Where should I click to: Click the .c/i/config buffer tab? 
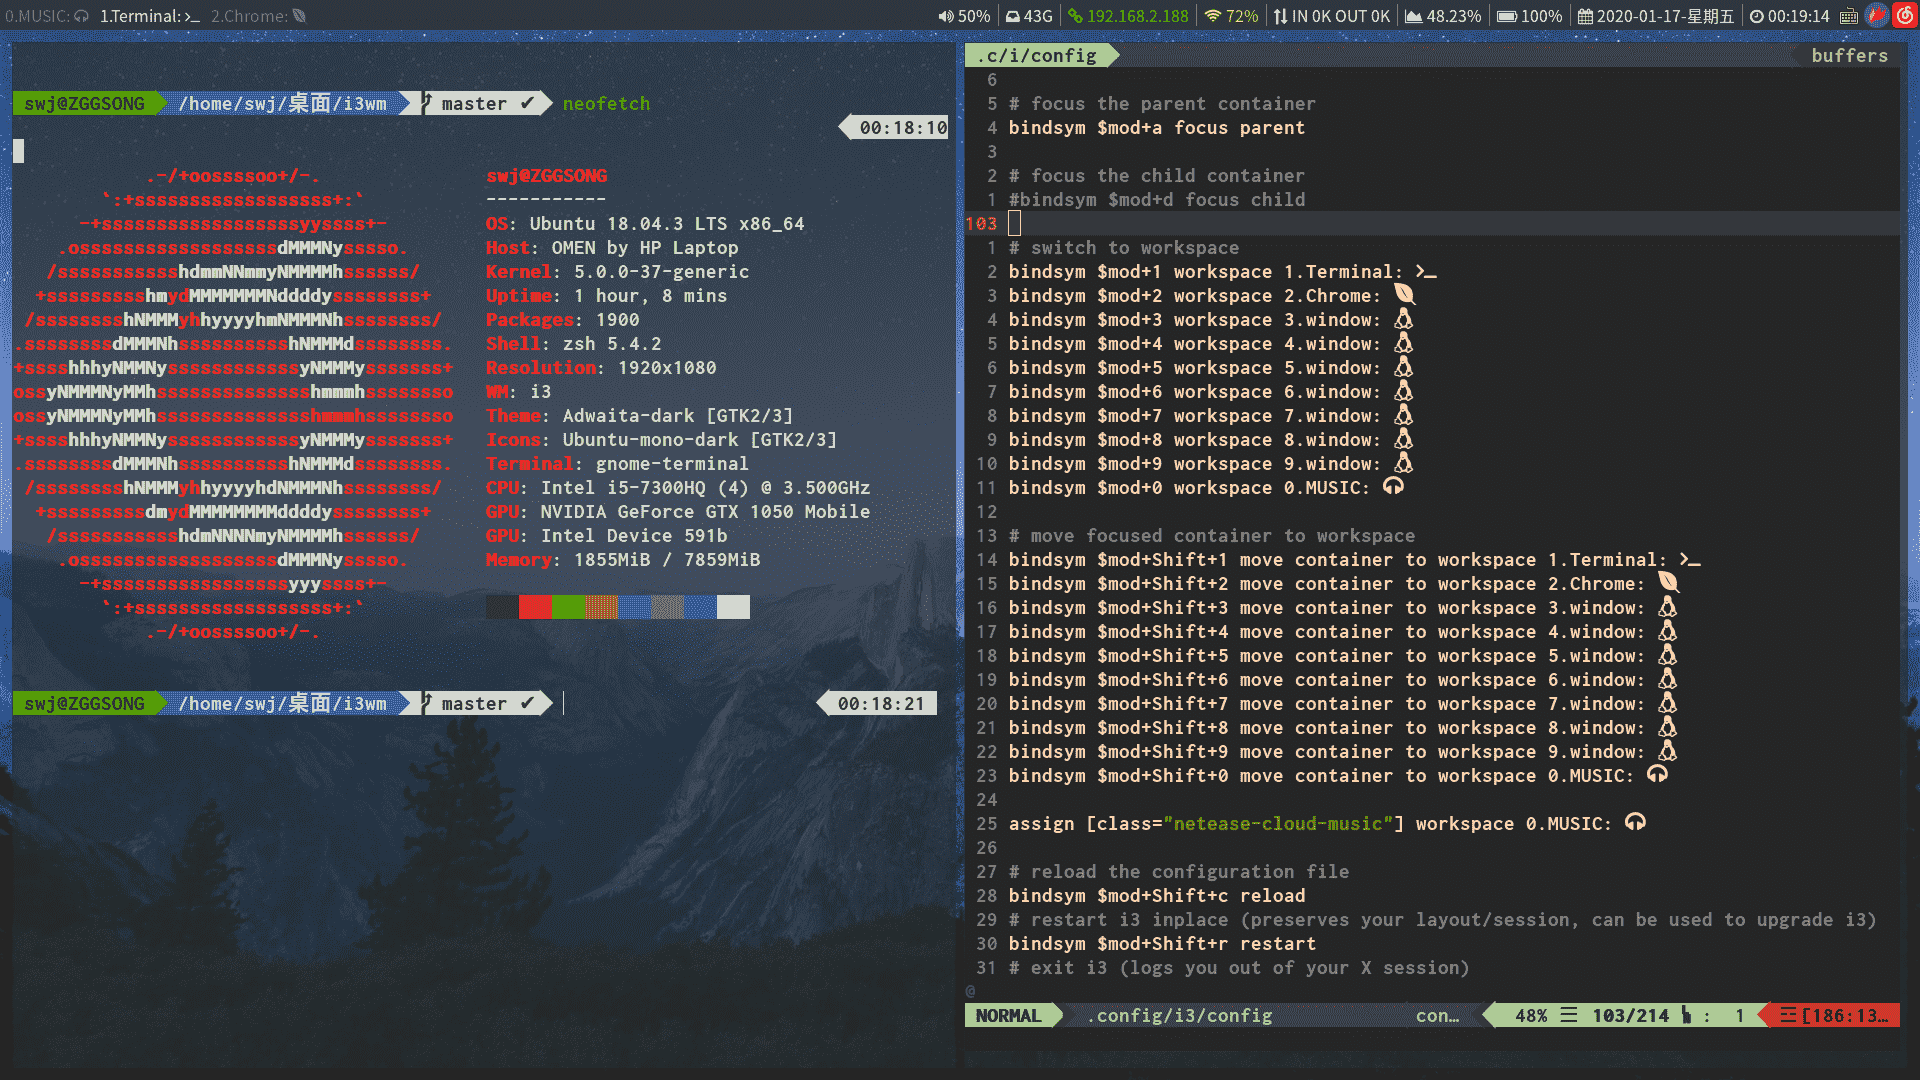(1037, 56)
